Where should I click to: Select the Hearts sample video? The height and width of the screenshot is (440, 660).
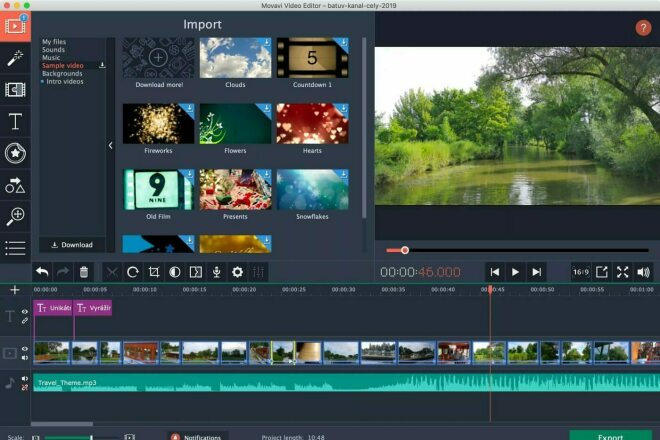312,124
